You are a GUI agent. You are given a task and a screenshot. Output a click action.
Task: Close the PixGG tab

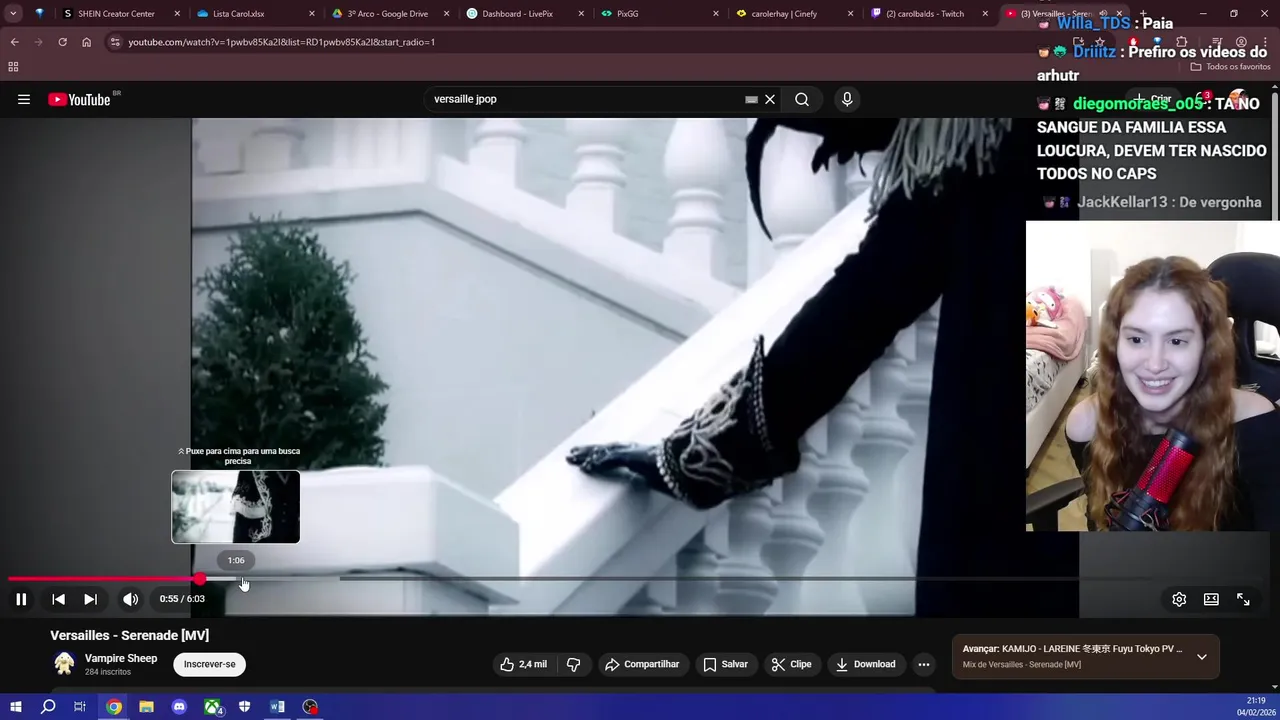[715, 14]
